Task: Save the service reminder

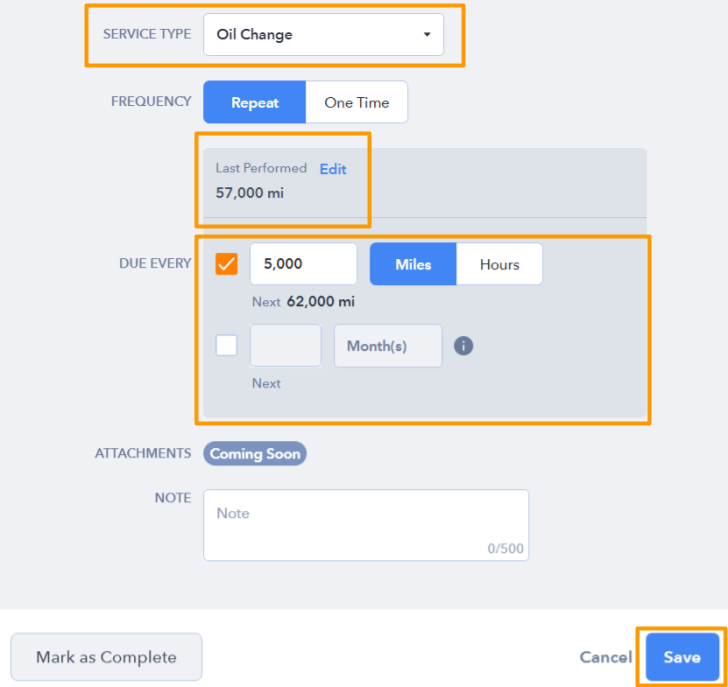Action: pyautogui.click(x=682, y=657)
